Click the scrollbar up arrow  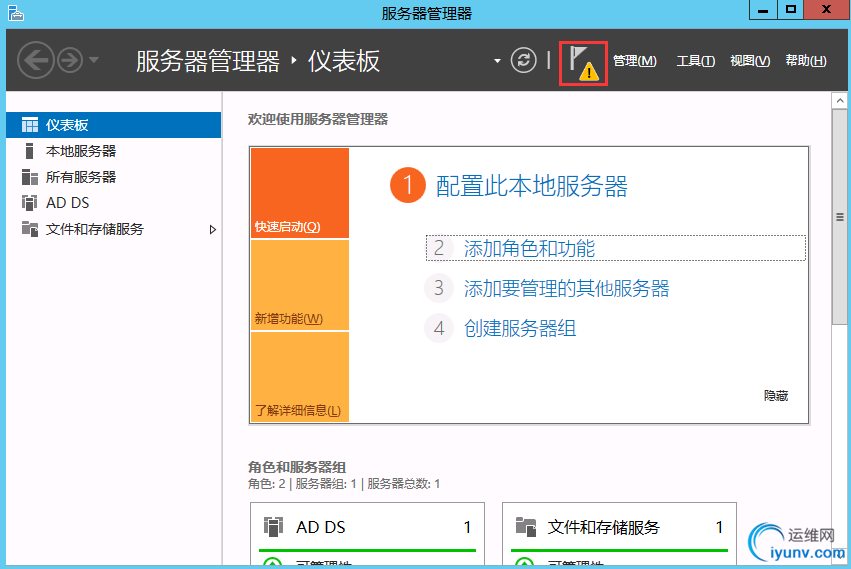tap(840, 100)
